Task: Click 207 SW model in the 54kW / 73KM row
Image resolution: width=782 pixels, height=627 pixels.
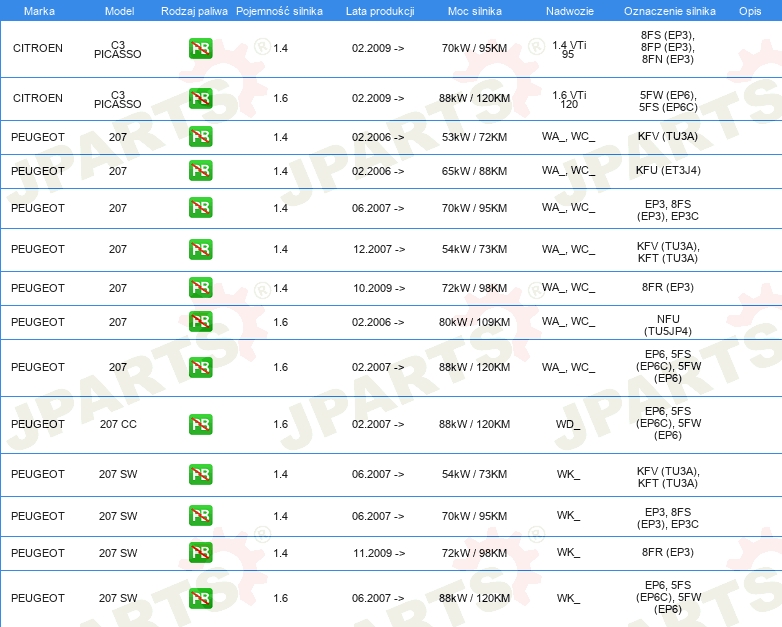Action: click(118, 474)
